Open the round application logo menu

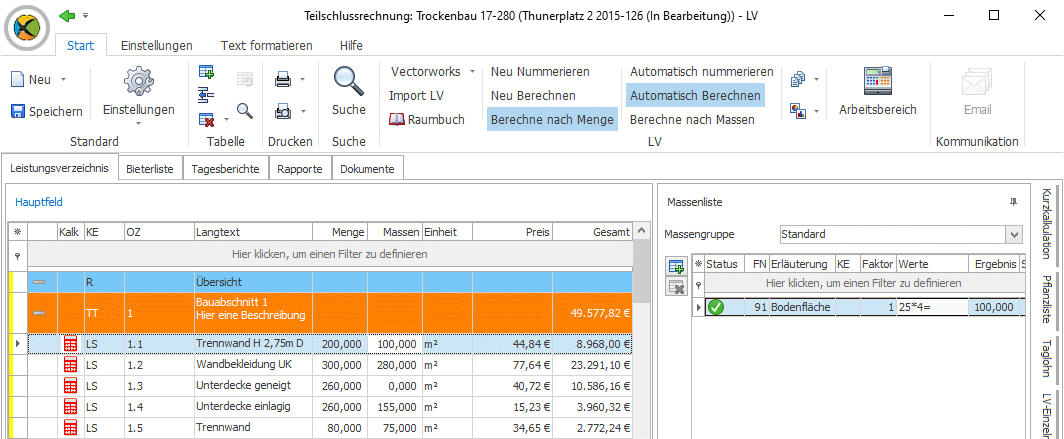coord(27,27)
